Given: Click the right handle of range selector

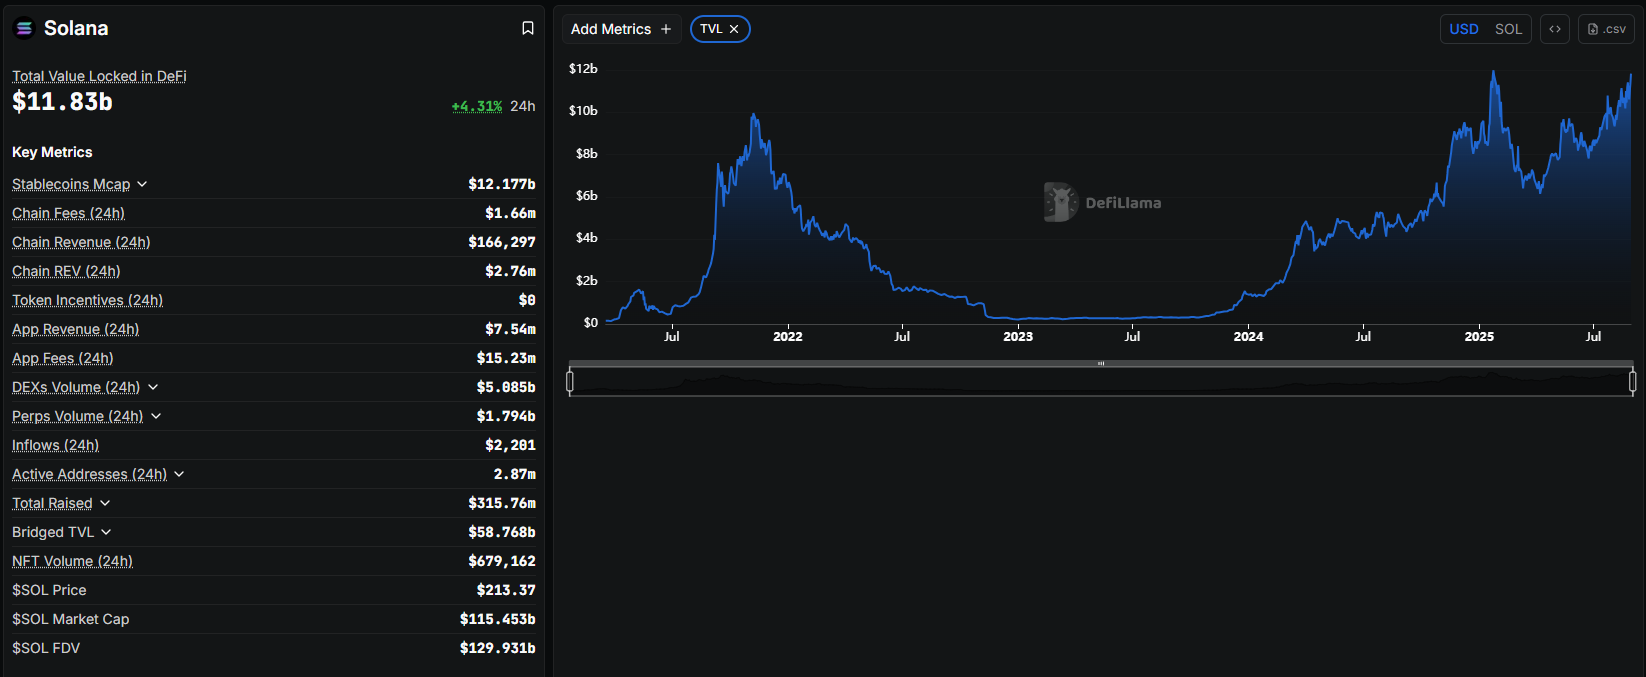Looking at the screenshot, I should (1632, 381).
